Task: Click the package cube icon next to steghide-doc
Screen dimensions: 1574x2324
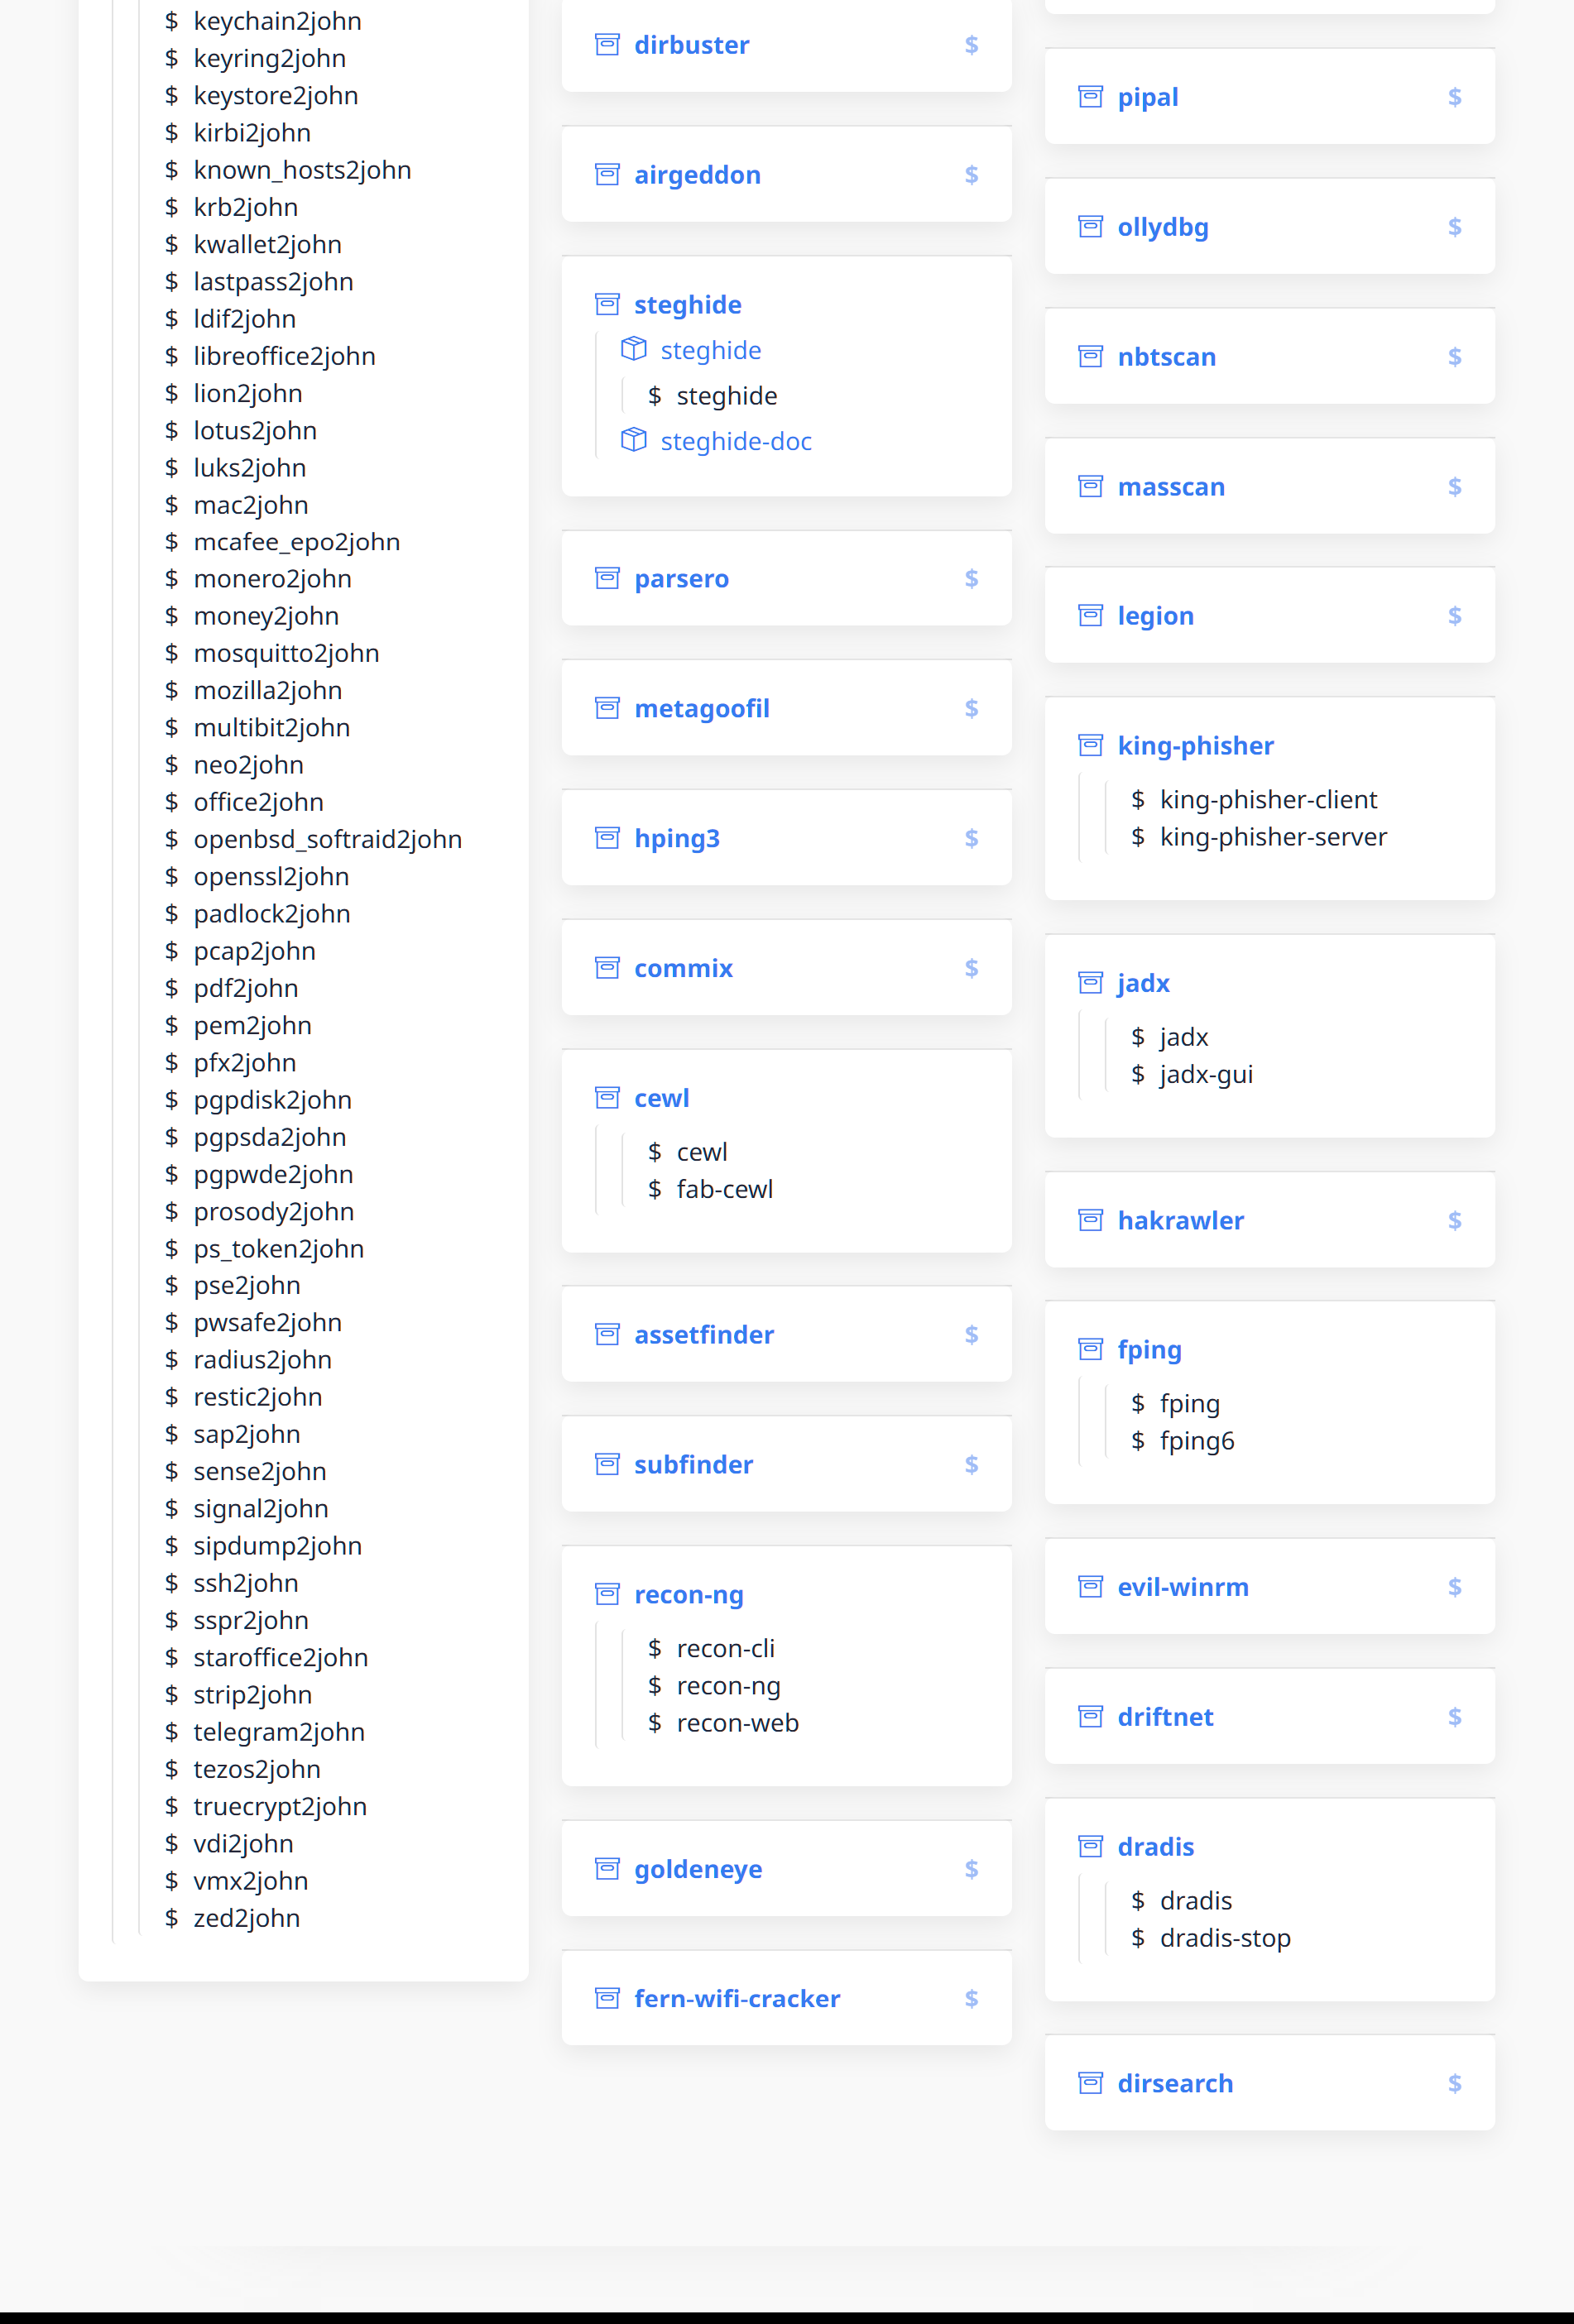Action: click(x=633, y=440)
